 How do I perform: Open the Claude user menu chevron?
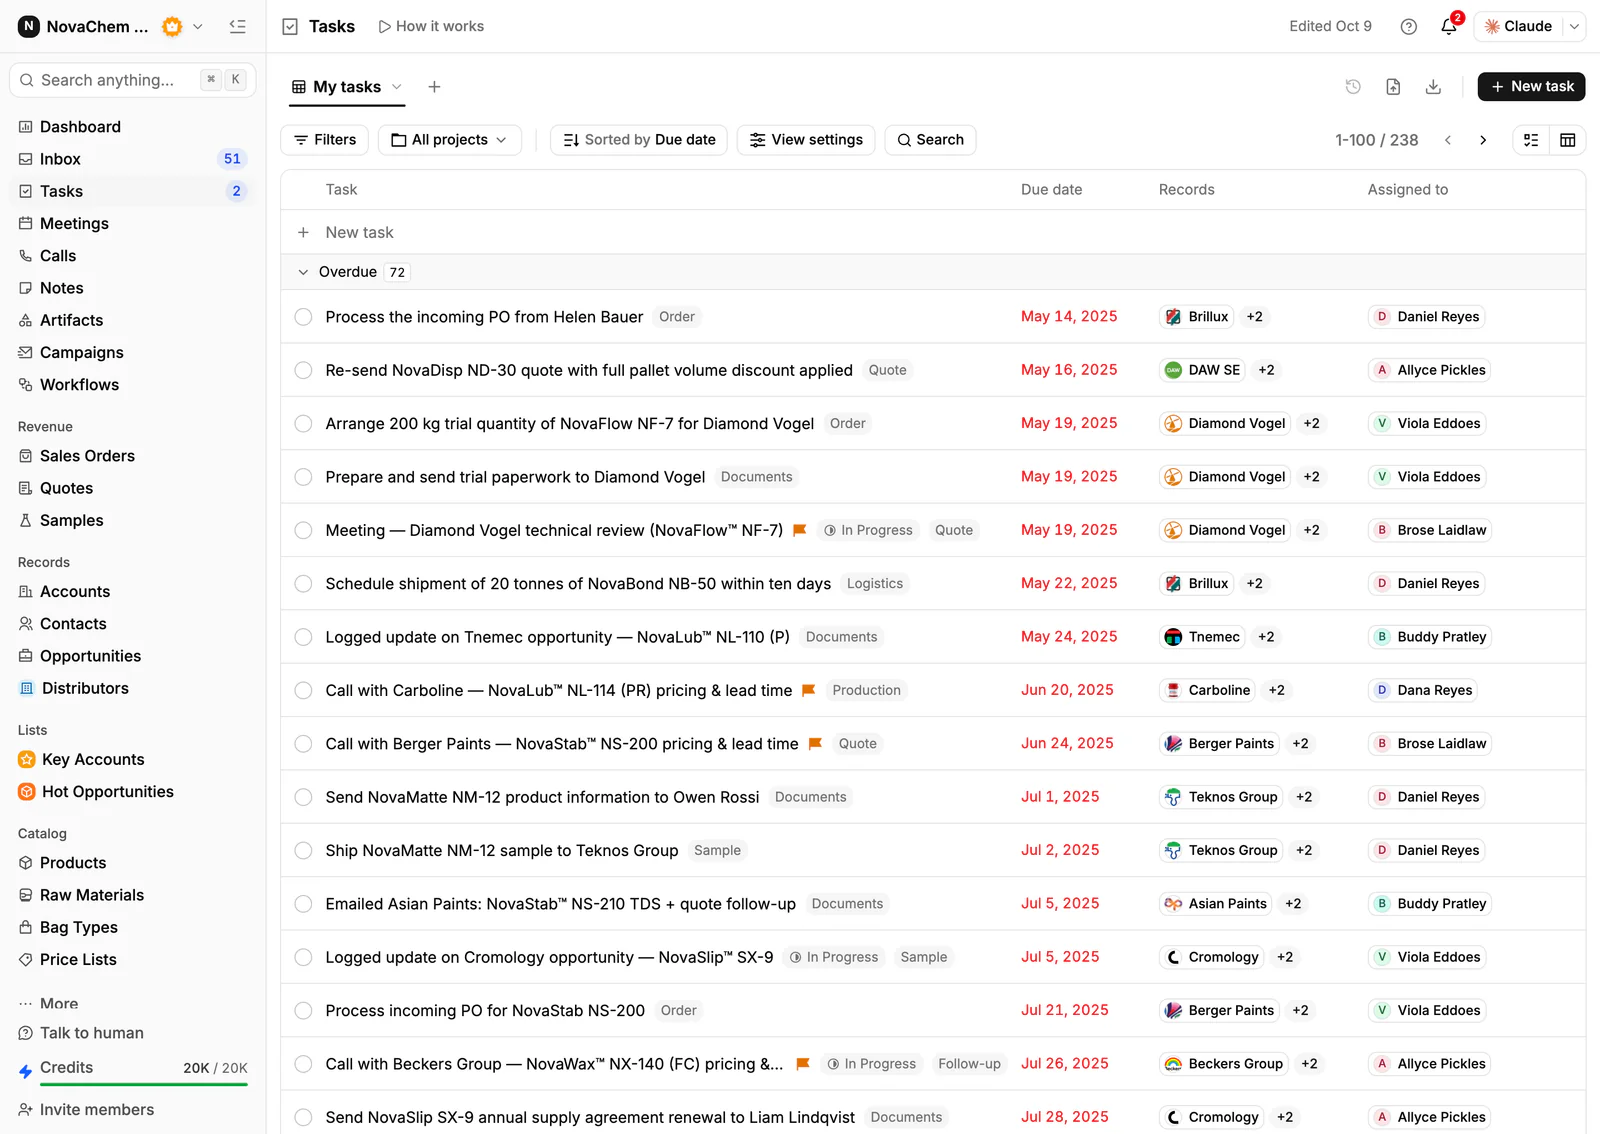(x=1574, y=27)
